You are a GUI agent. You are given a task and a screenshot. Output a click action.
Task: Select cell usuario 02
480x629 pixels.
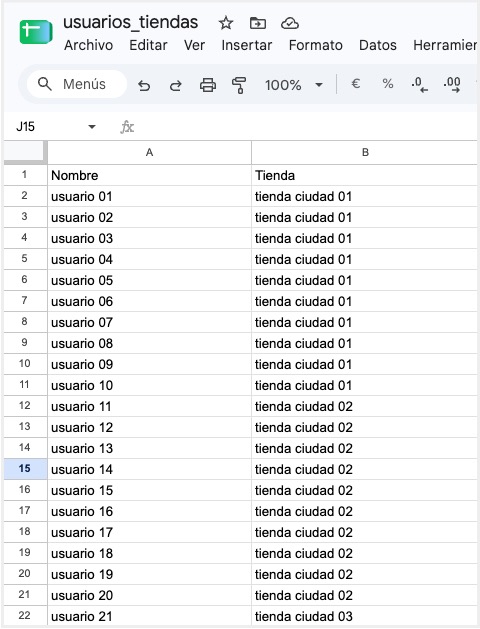click(x=150, y=217)
